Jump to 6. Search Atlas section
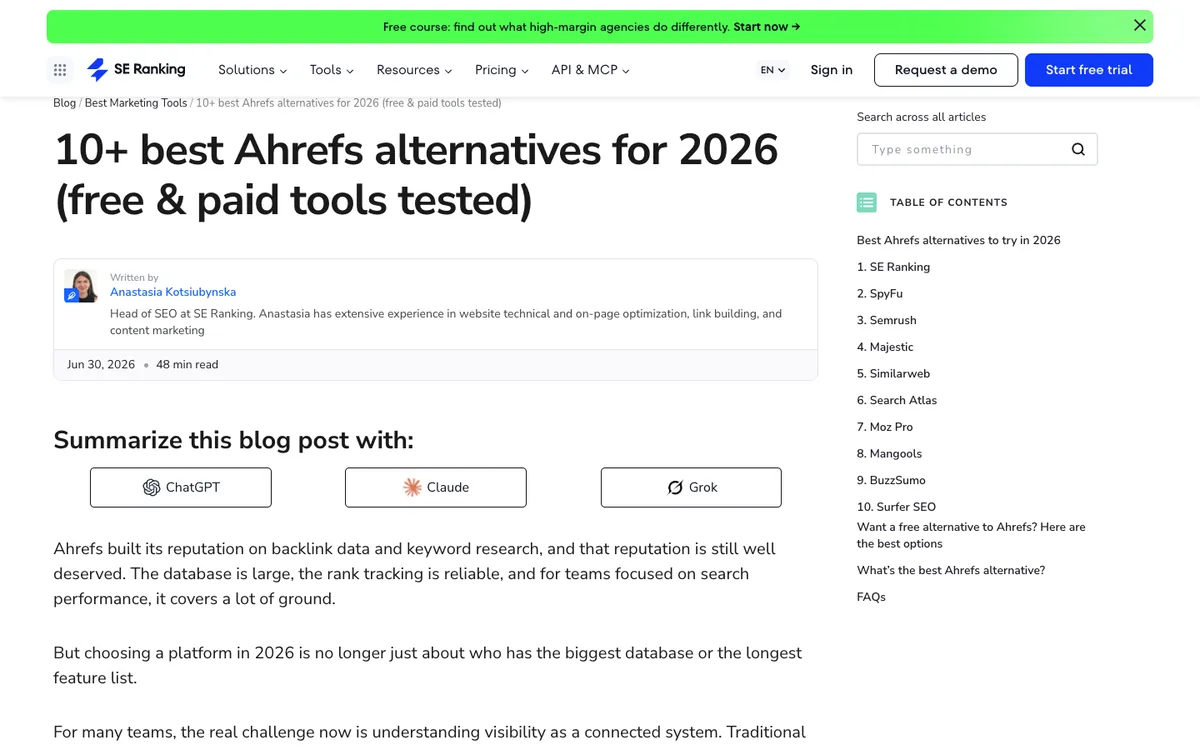Screen dimensions: 1200x750 (897, 400)
